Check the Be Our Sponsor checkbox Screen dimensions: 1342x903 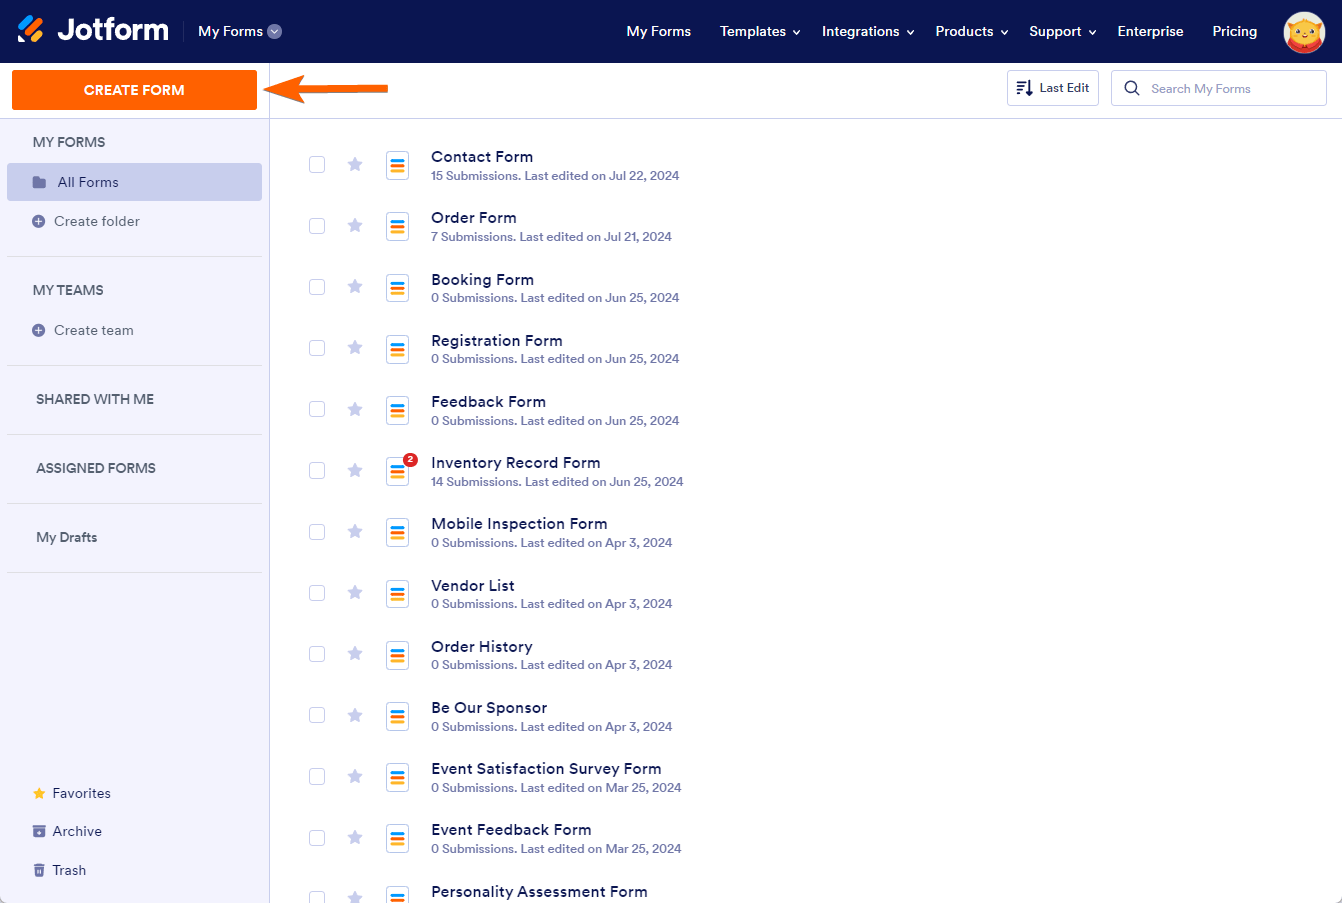[317, 715]
